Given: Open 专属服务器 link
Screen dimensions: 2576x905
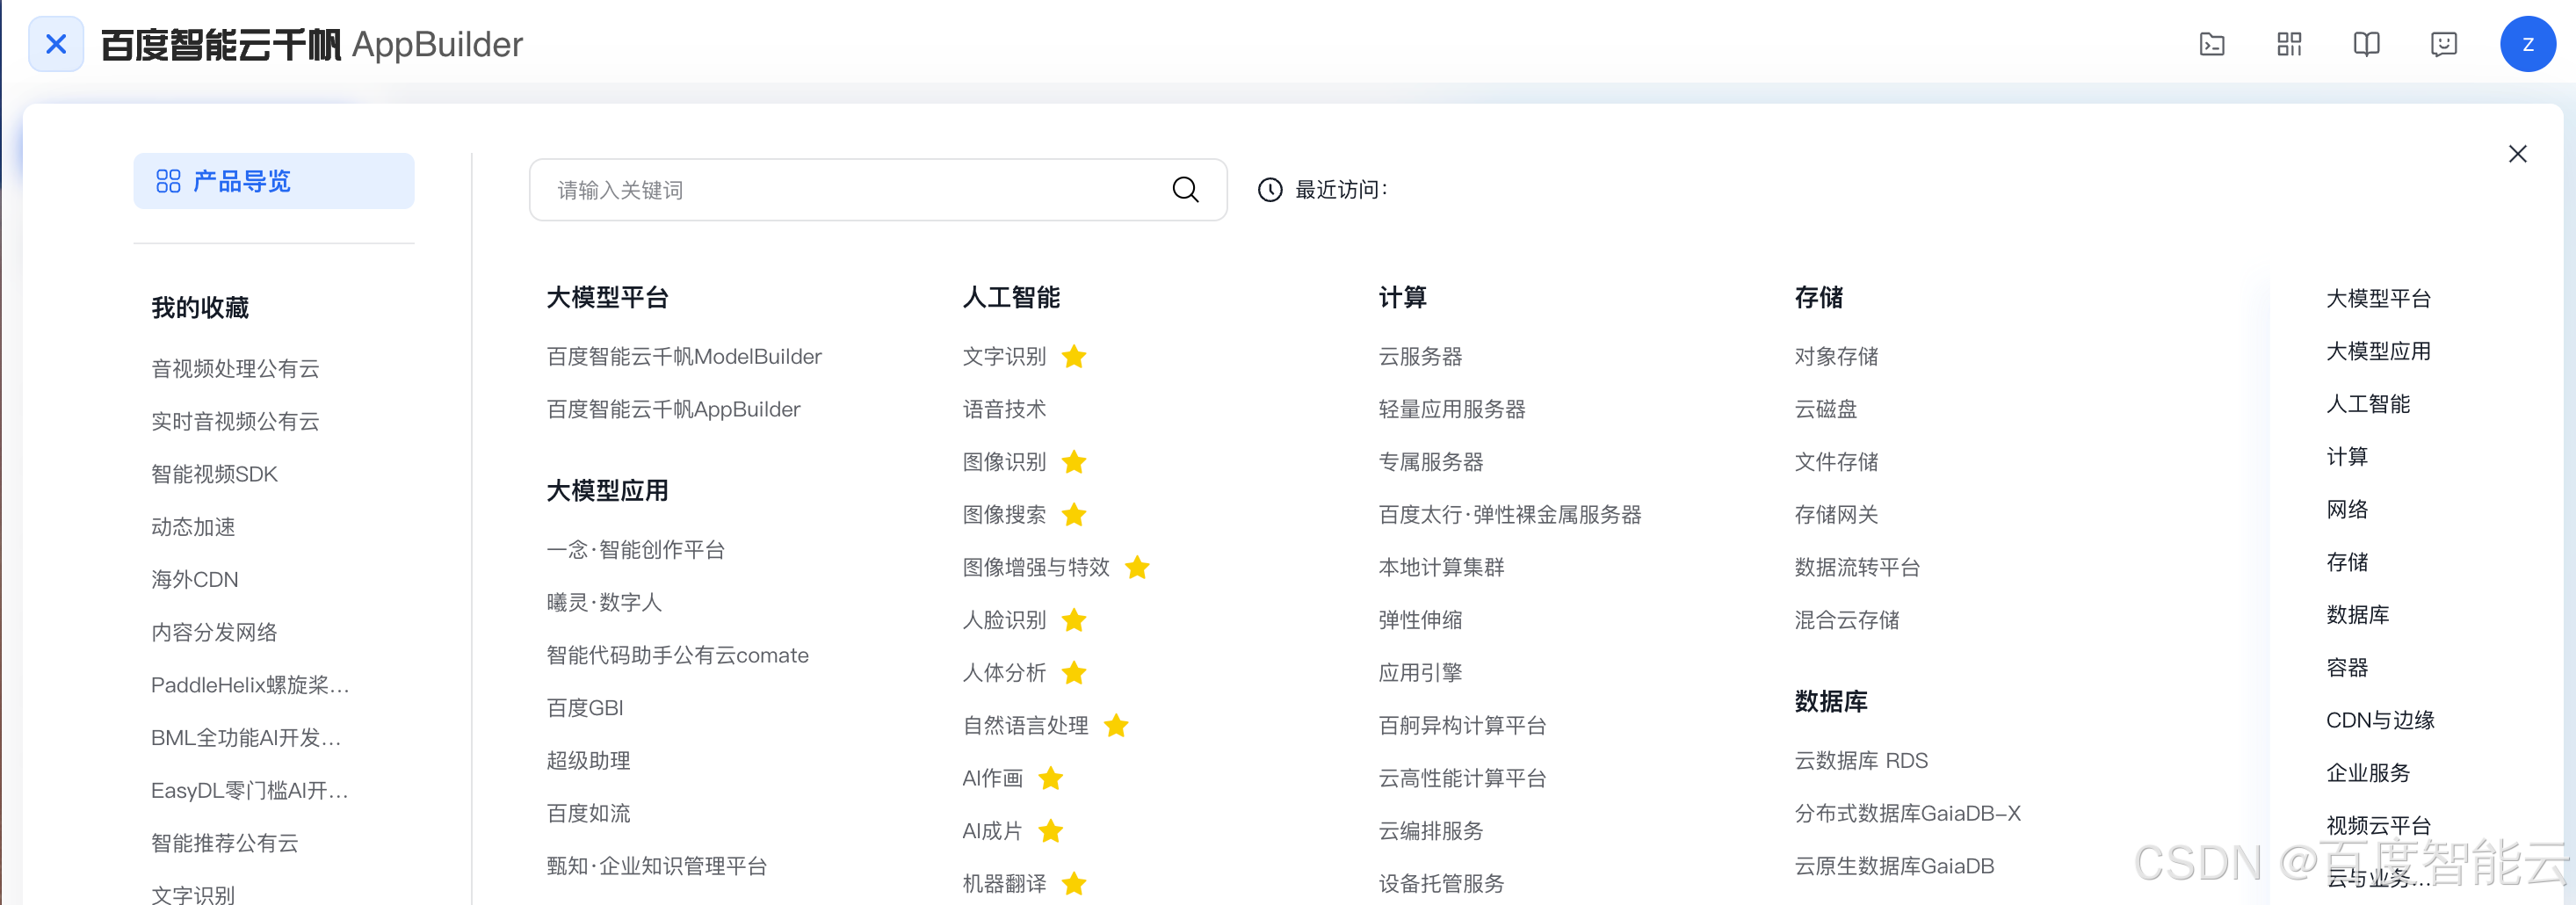Looking at the screenshot, I should 1431,462.
